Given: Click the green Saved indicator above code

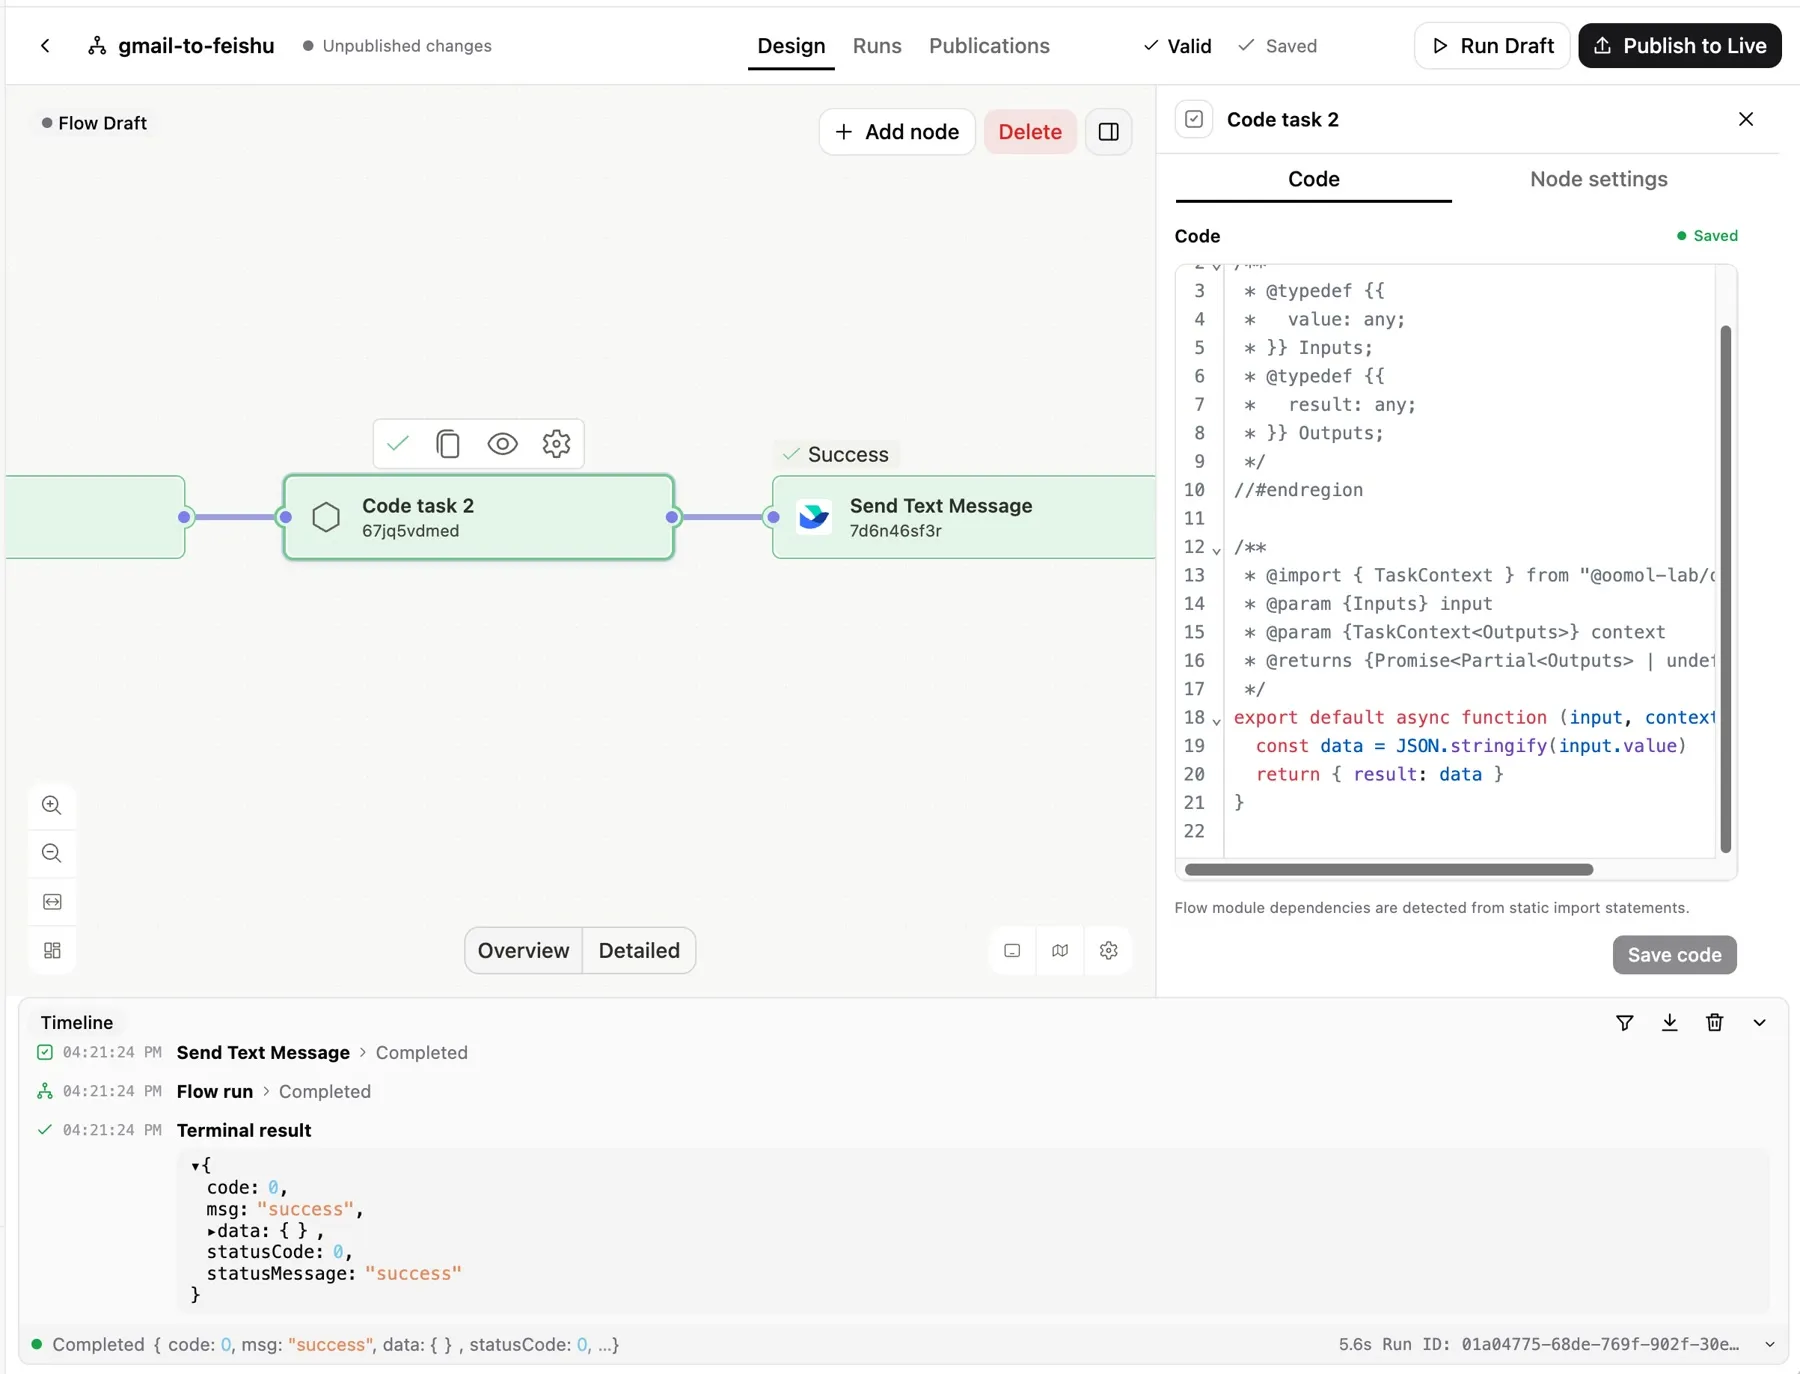Looking at the screenshot, I should tap(1707, 236).
